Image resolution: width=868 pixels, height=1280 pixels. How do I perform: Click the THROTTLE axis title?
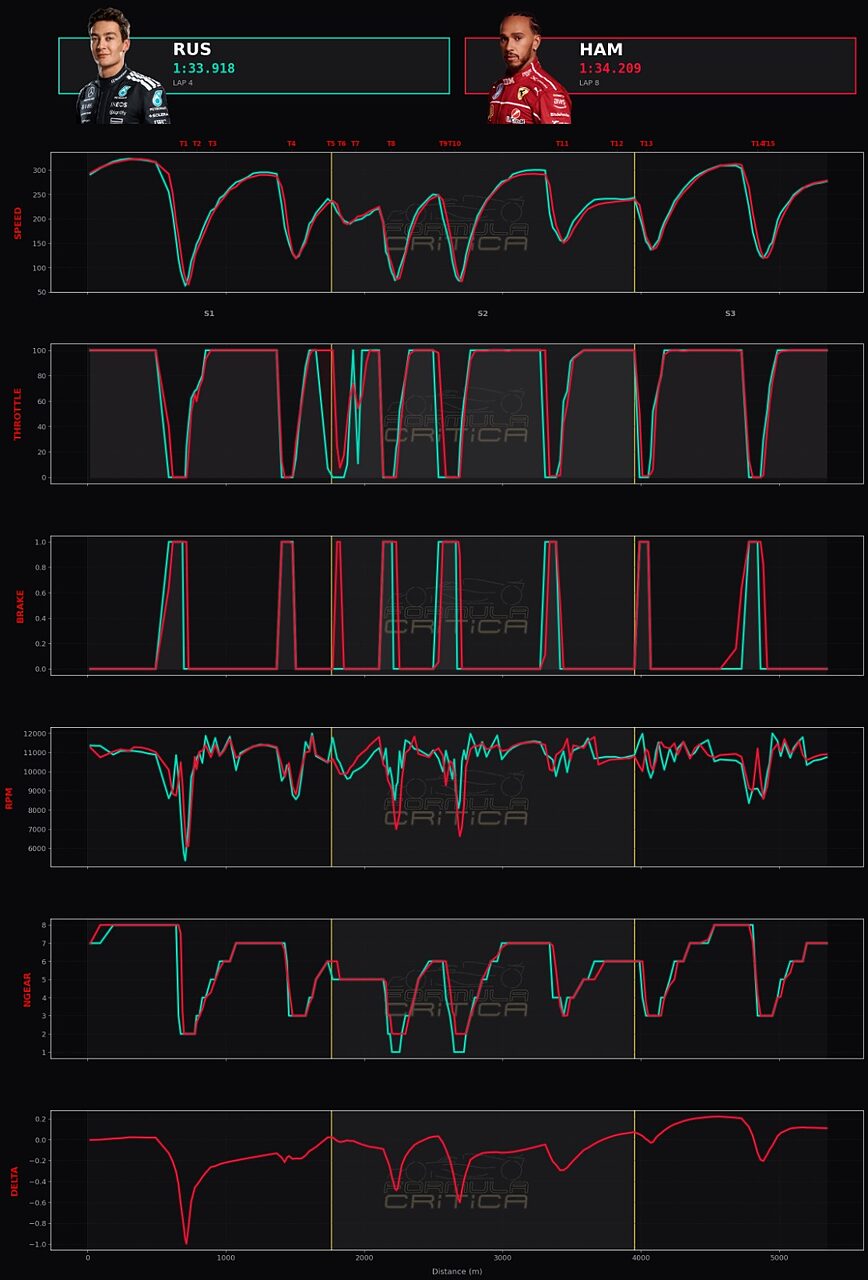coord(17,415)
